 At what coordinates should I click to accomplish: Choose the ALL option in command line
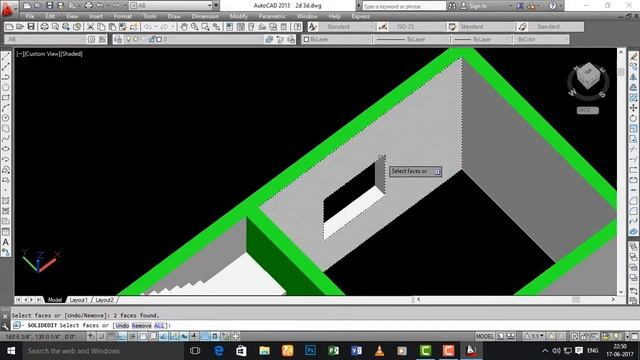(x=159, y=326)
